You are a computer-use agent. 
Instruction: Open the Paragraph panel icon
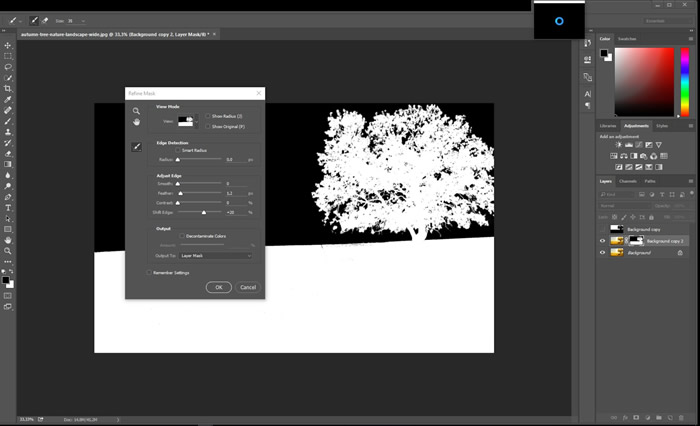click(x=588, y=105)
